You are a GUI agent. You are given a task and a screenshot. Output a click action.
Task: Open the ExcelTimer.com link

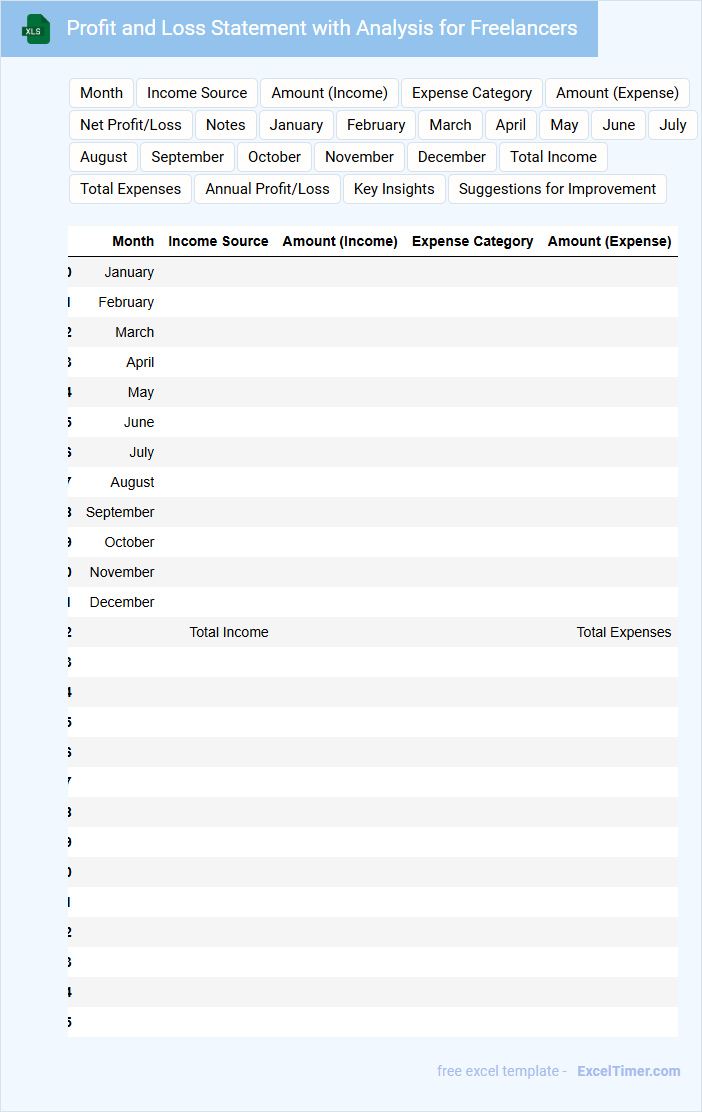tap(629, 1071)
